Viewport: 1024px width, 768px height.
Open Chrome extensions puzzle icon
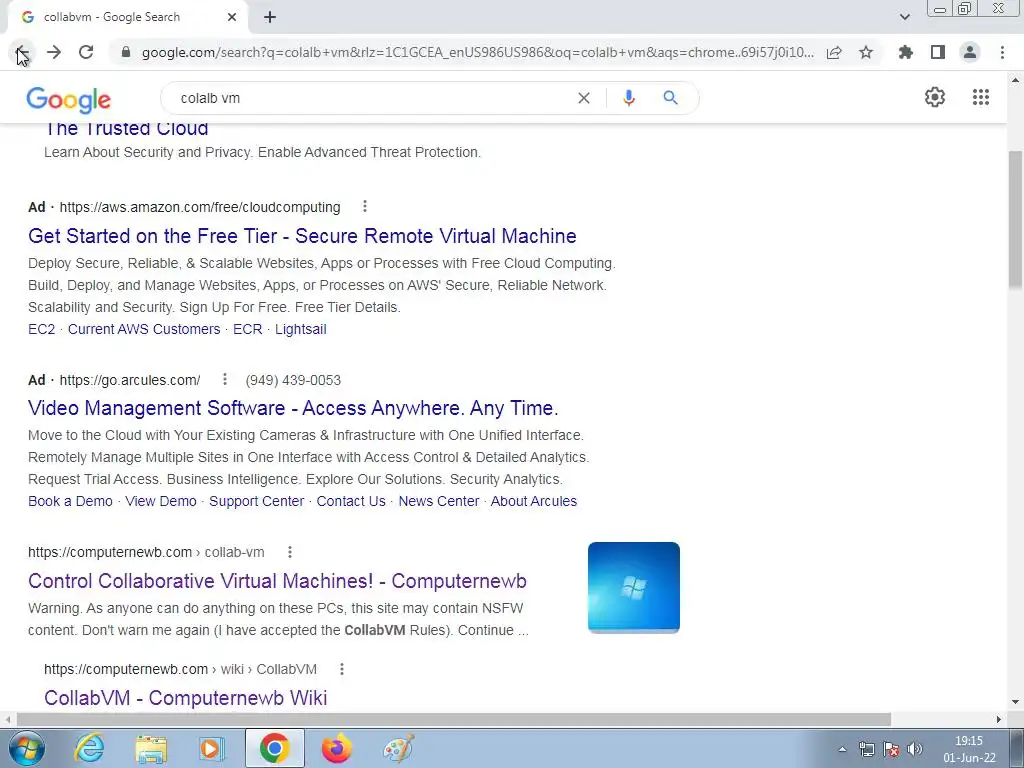906,52
